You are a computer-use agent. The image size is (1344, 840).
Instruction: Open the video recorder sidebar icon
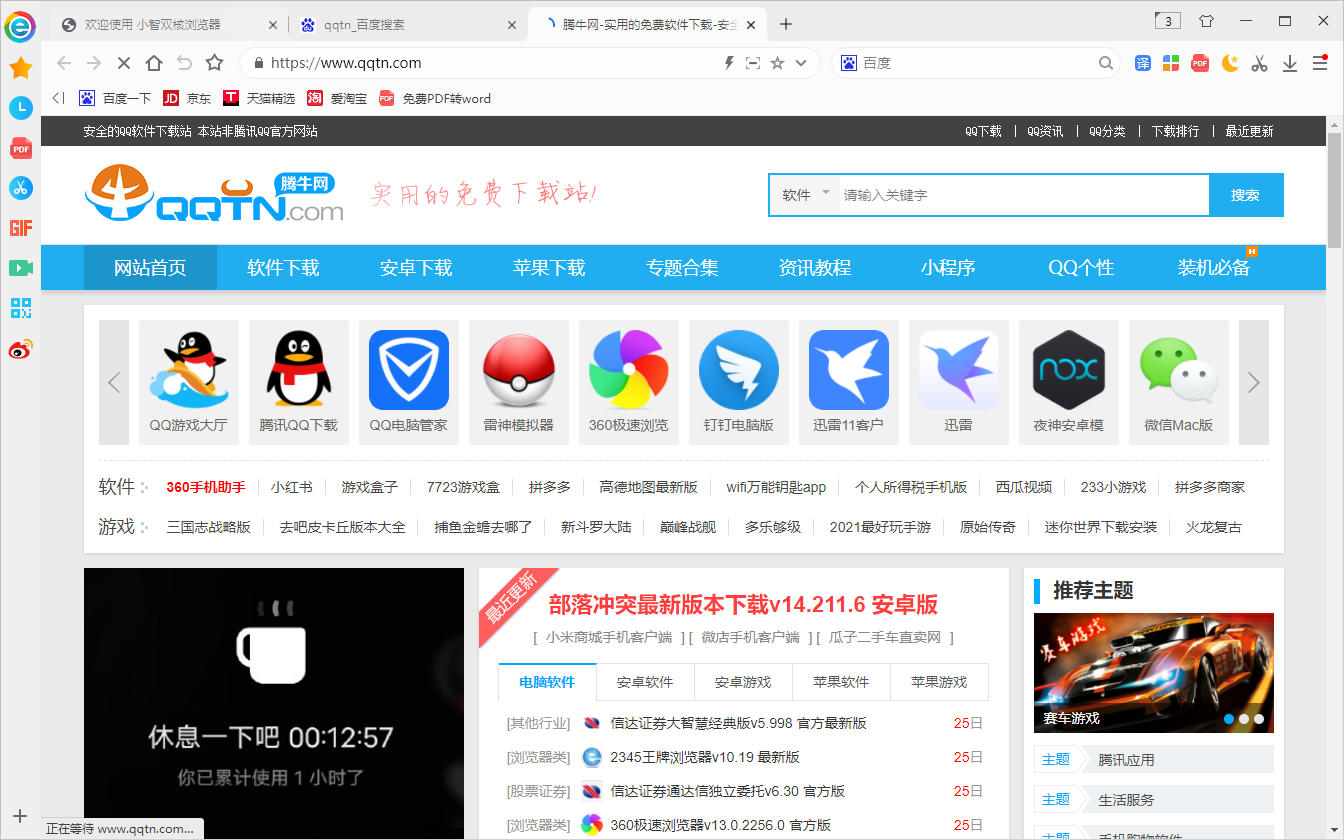(20, 268)
